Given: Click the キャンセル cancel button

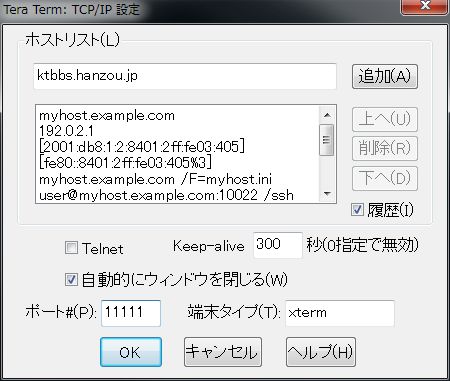Looking at the screenshot, I should pyautogui.click(x=223, y=352).
